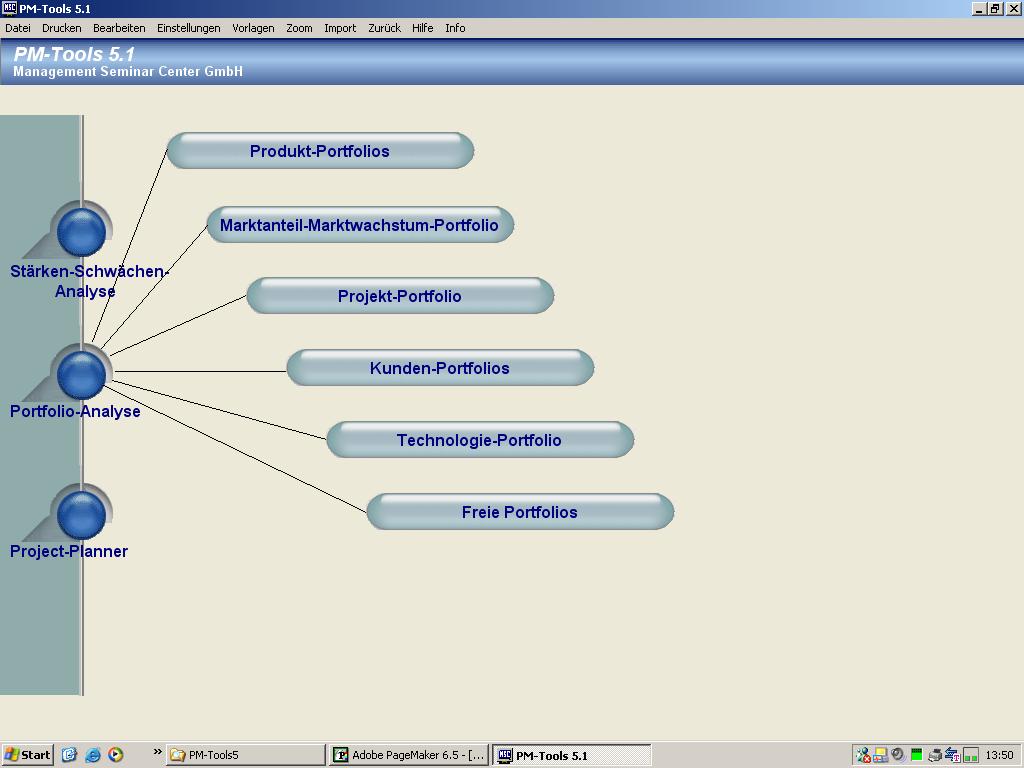1024x768 pixels.
Task: Open the Bearbeiten menu
Action: pyautogui.click(x=119, y=28)
